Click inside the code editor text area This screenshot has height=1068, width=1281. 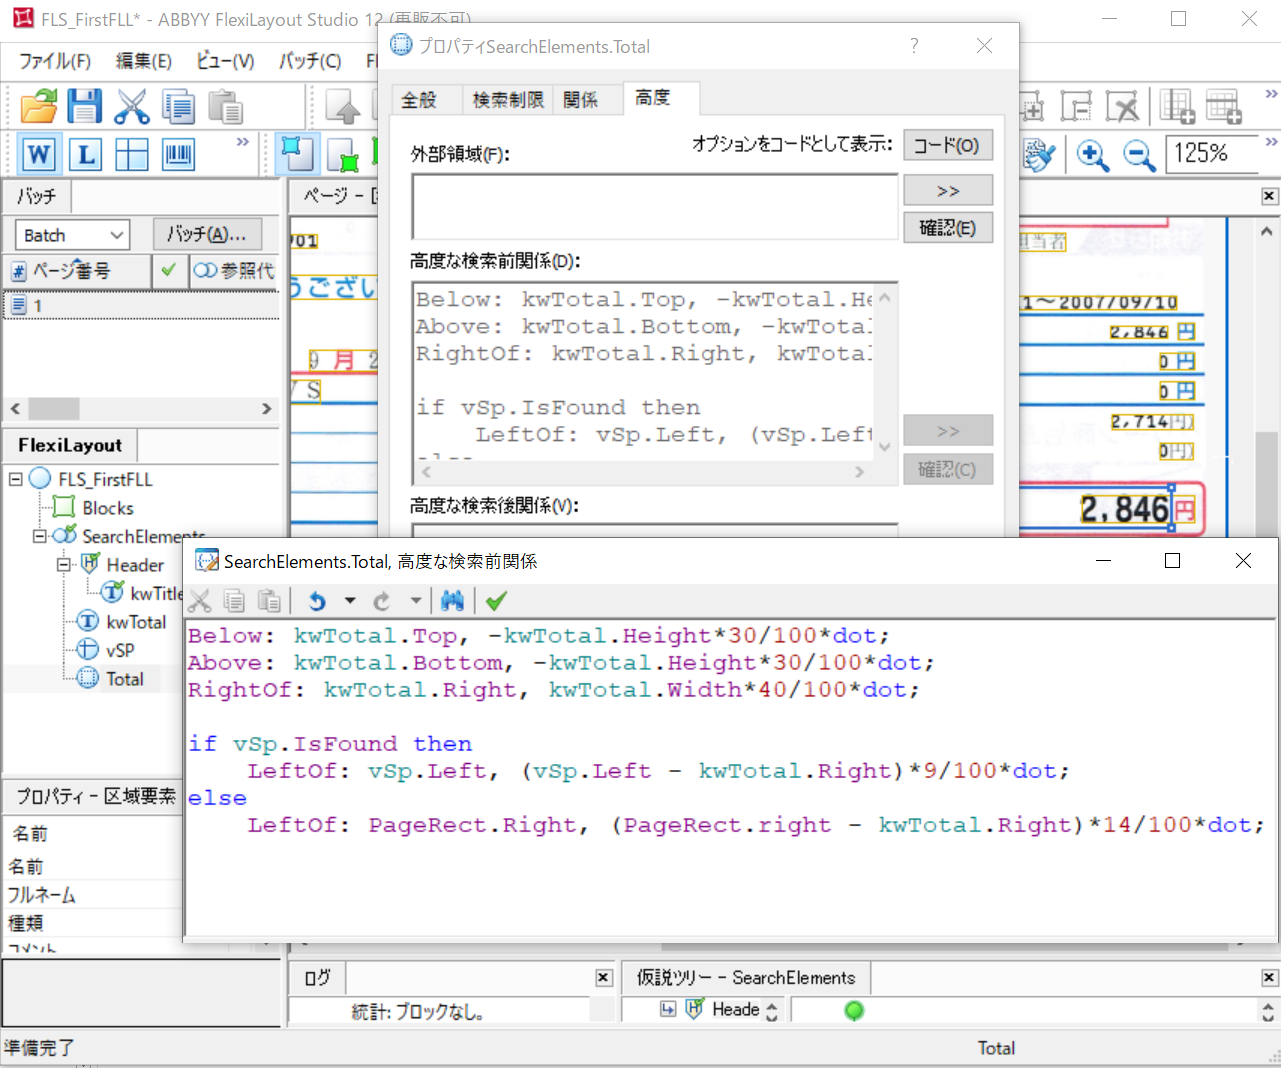point(730,777)
